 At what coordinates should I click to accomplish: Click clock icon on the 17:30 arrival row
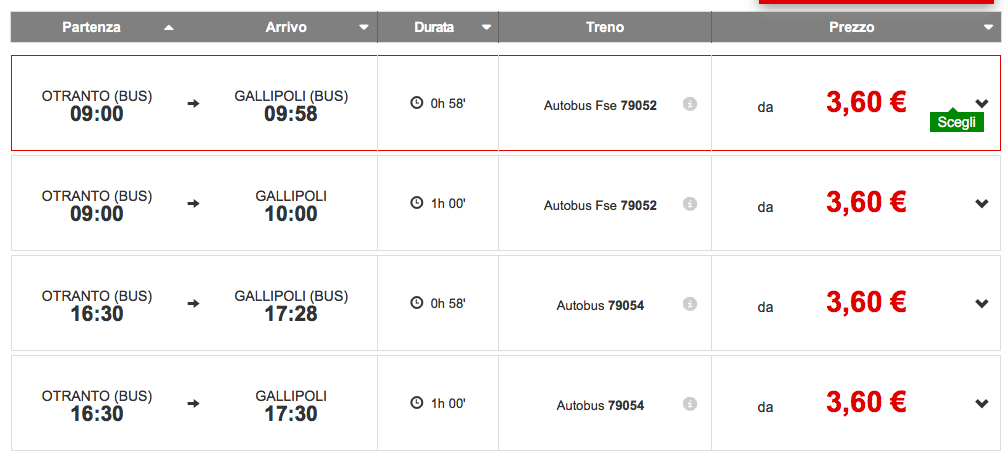tap(416, 403)
